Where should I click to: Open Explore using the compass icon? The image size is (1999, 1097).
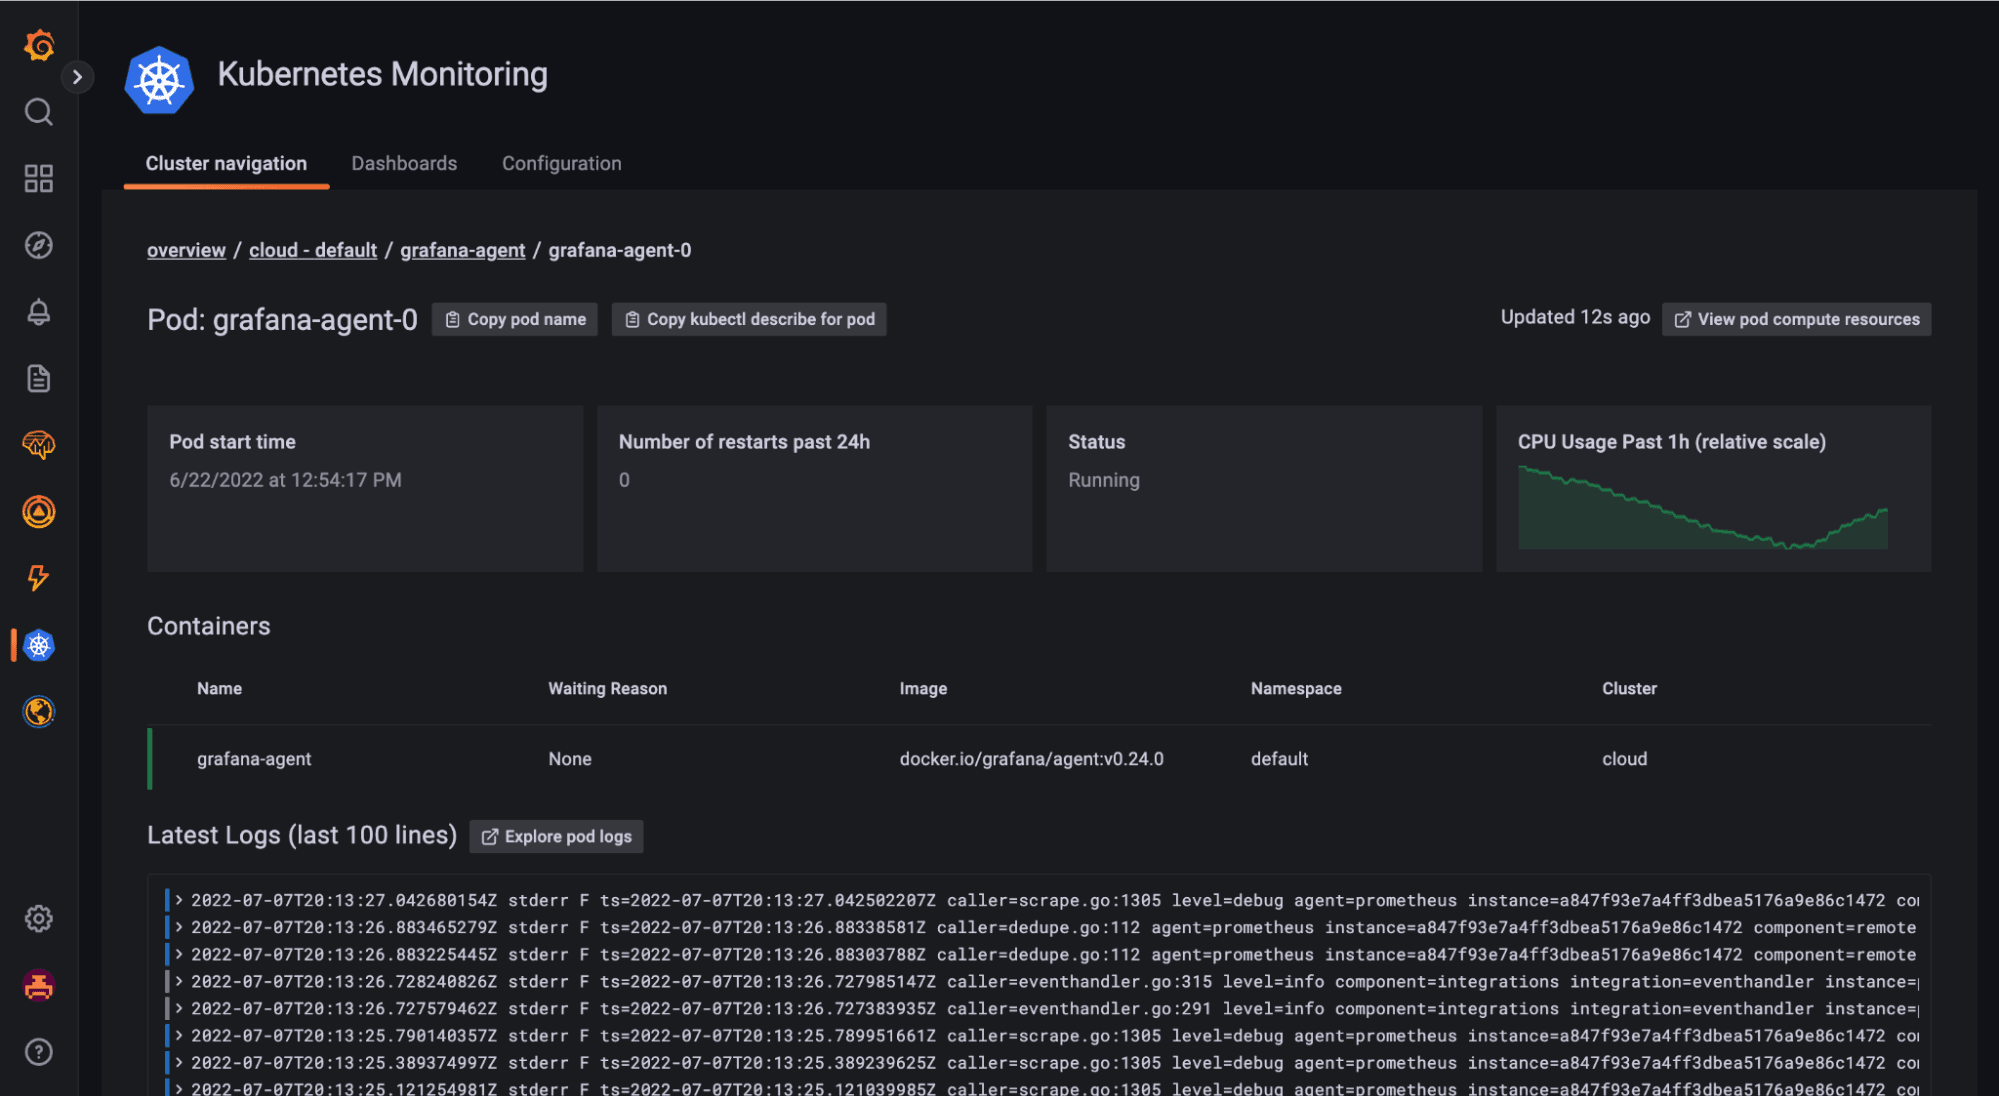[x=40, y=245]
